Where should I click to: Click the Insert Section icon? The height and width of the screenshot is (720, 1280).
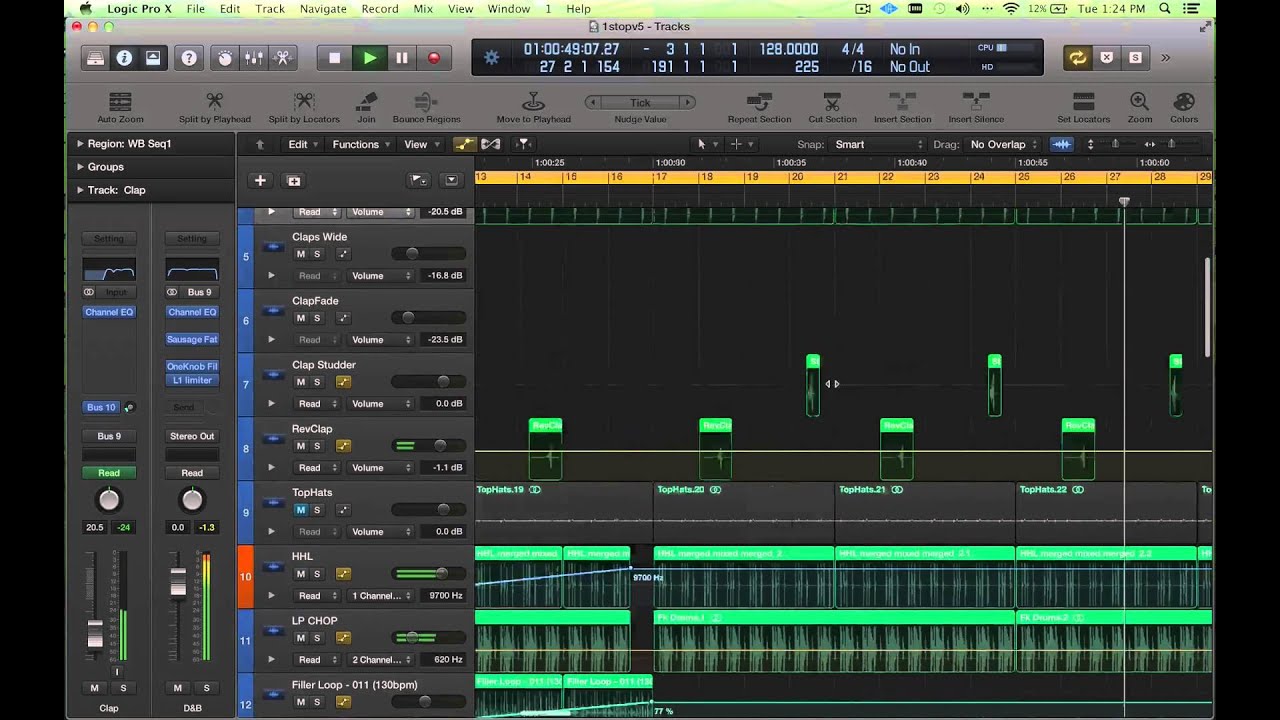[902, 101]
